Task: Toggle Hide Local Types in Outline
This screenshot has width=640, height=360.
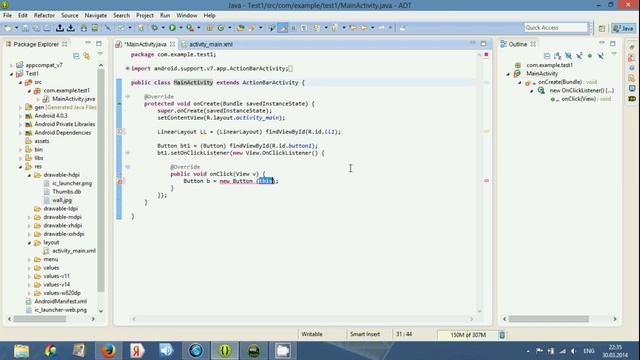Action: 600,56
